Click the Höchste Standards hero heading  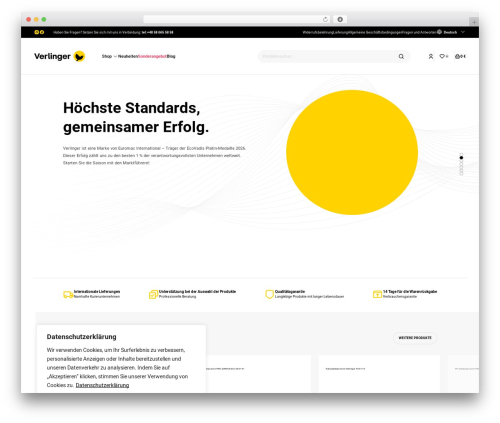[x=136, y=117]
